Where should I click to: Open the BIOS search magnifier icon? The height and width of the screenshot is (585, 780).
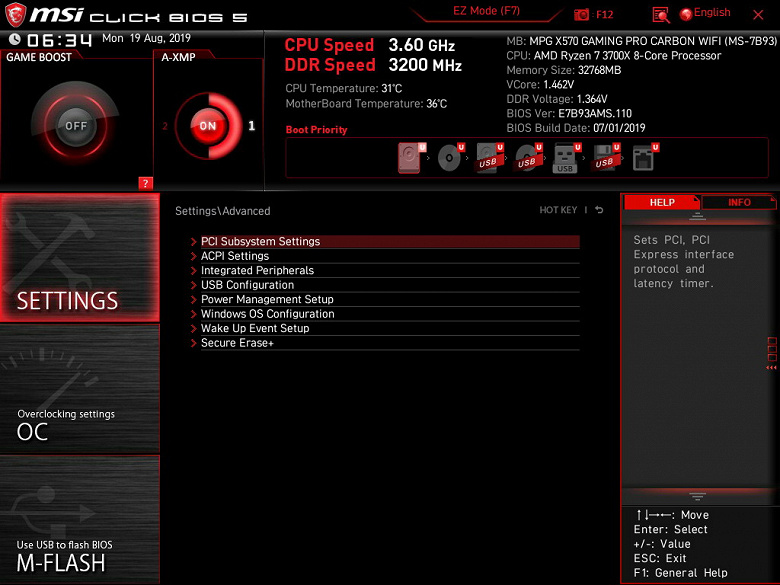pos(661,15)
